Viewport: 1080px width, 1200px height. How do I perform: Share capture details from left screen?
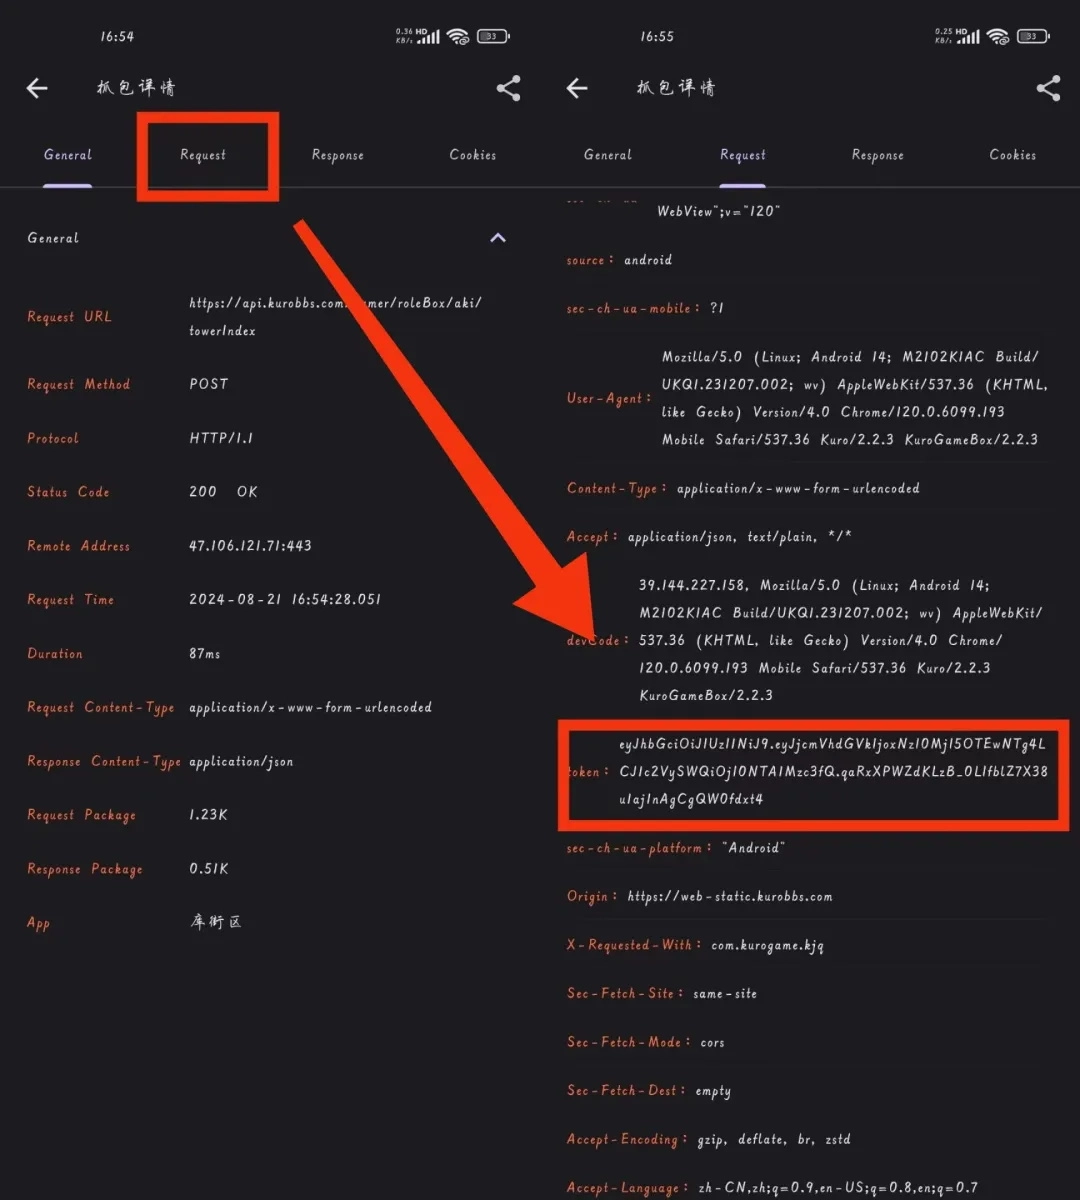(508, 88)
